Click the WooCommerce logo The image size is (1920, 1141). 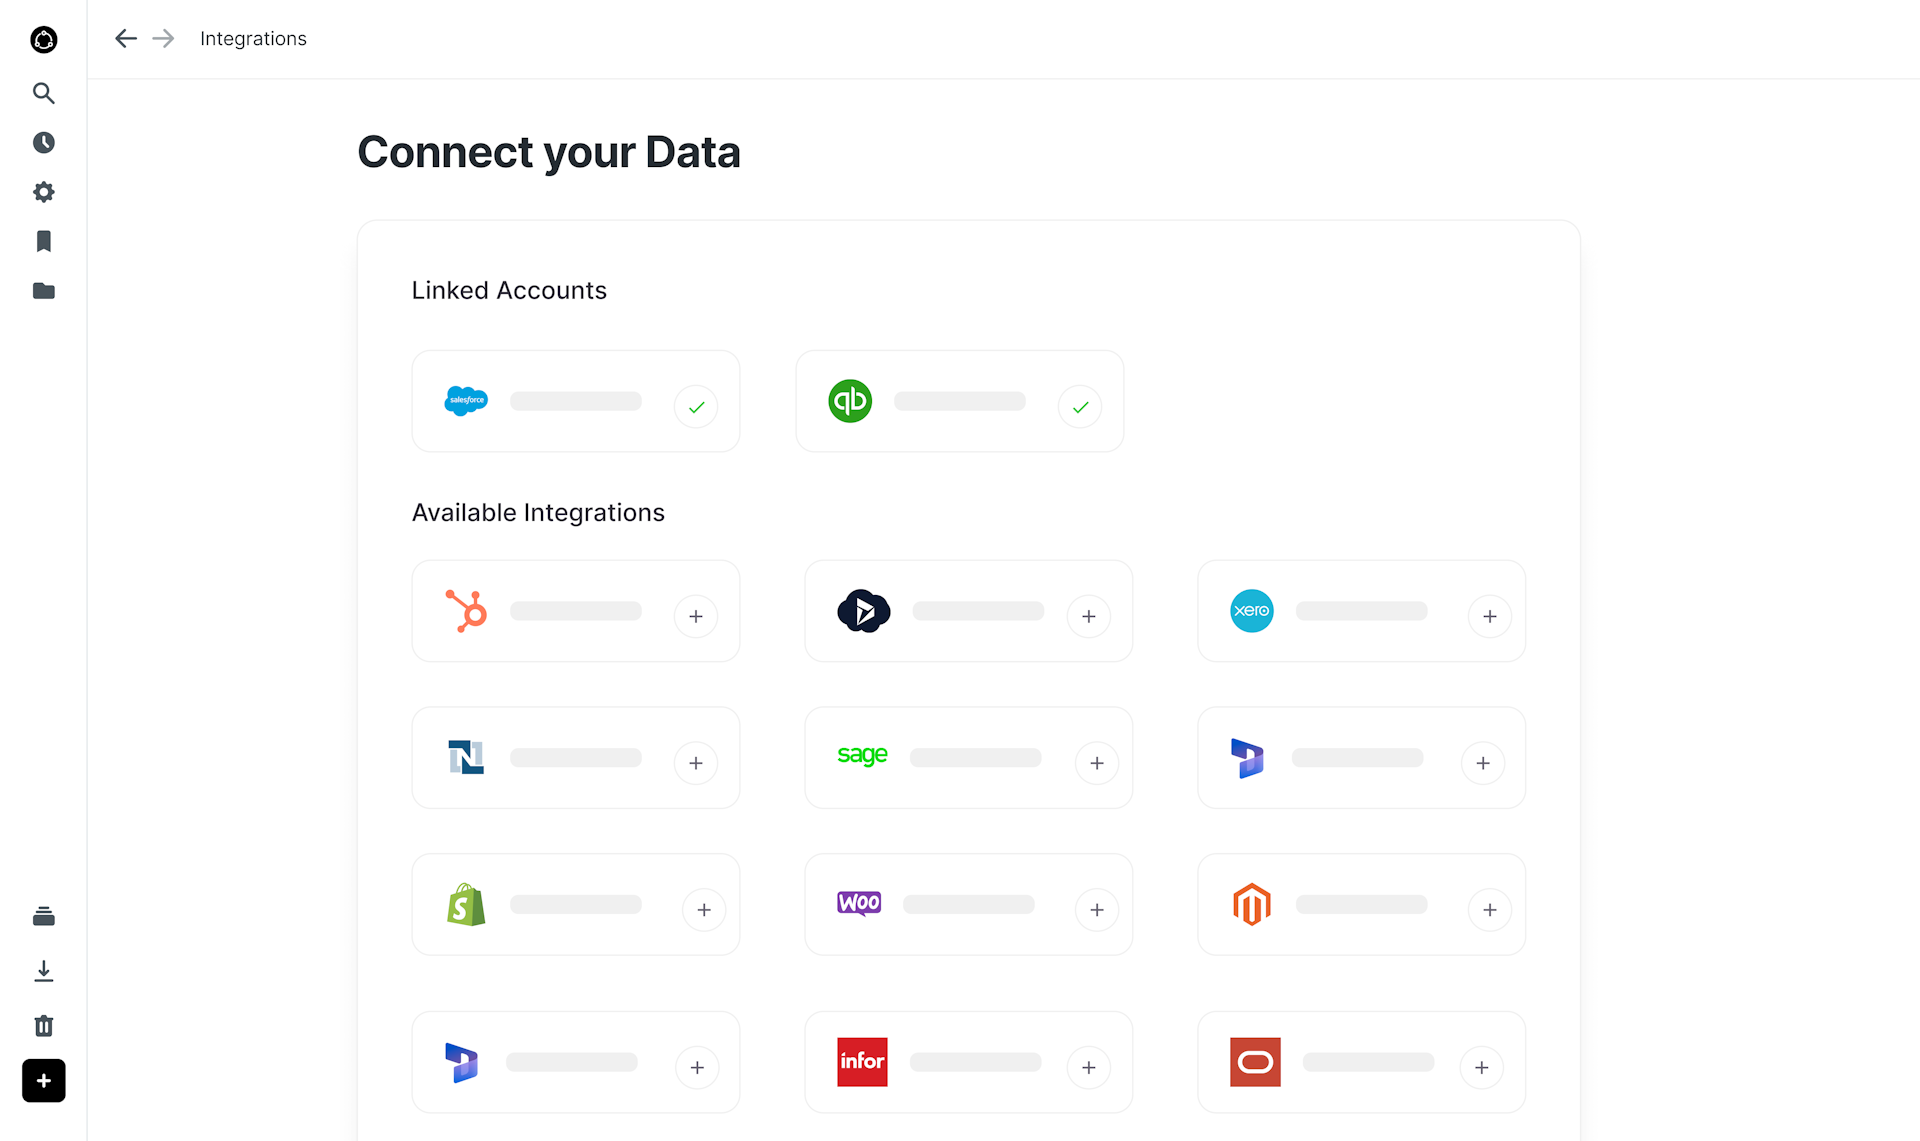(x=859, y=904)
